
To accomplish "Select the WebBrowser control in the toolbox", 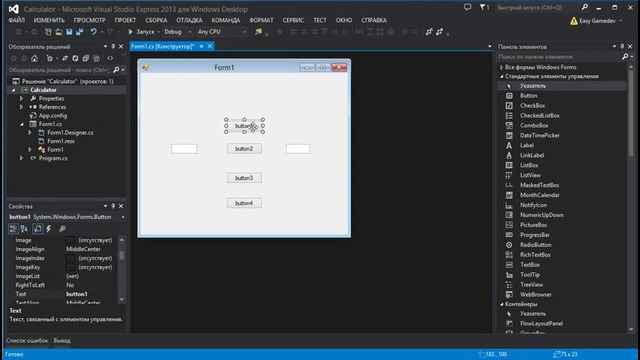I will click(536, 294).
